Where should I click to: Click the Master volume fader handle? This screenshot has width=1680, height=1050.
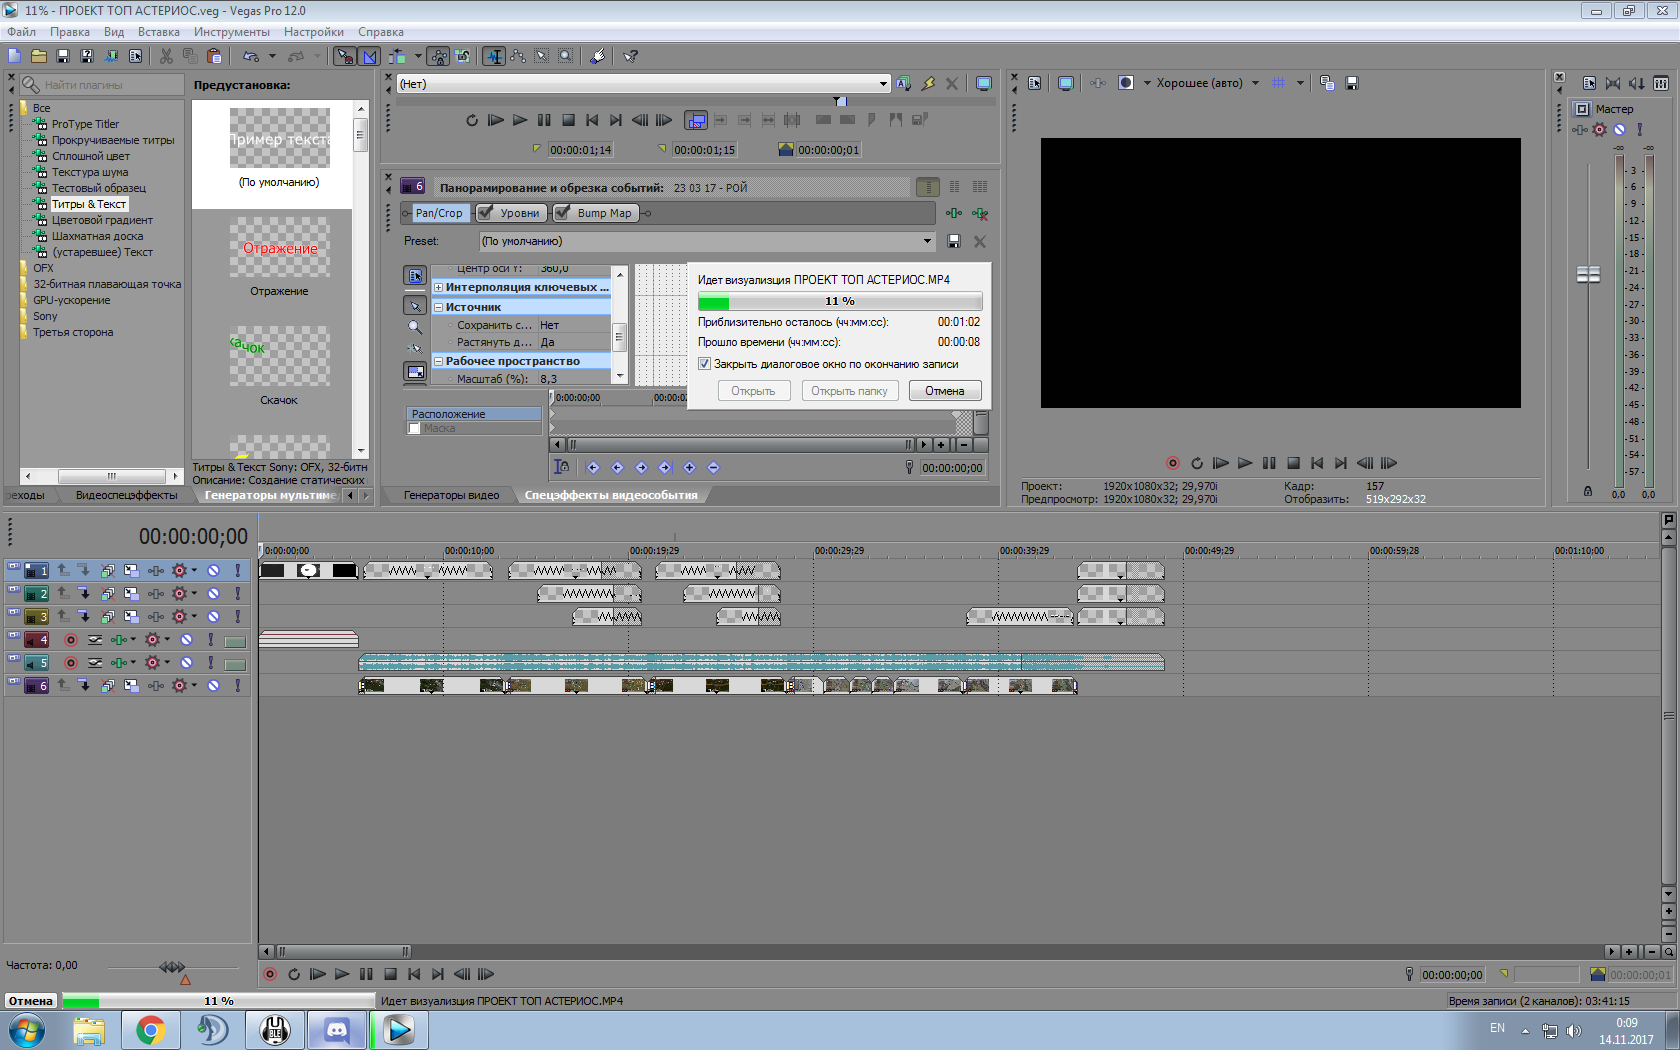[1588, 274]
